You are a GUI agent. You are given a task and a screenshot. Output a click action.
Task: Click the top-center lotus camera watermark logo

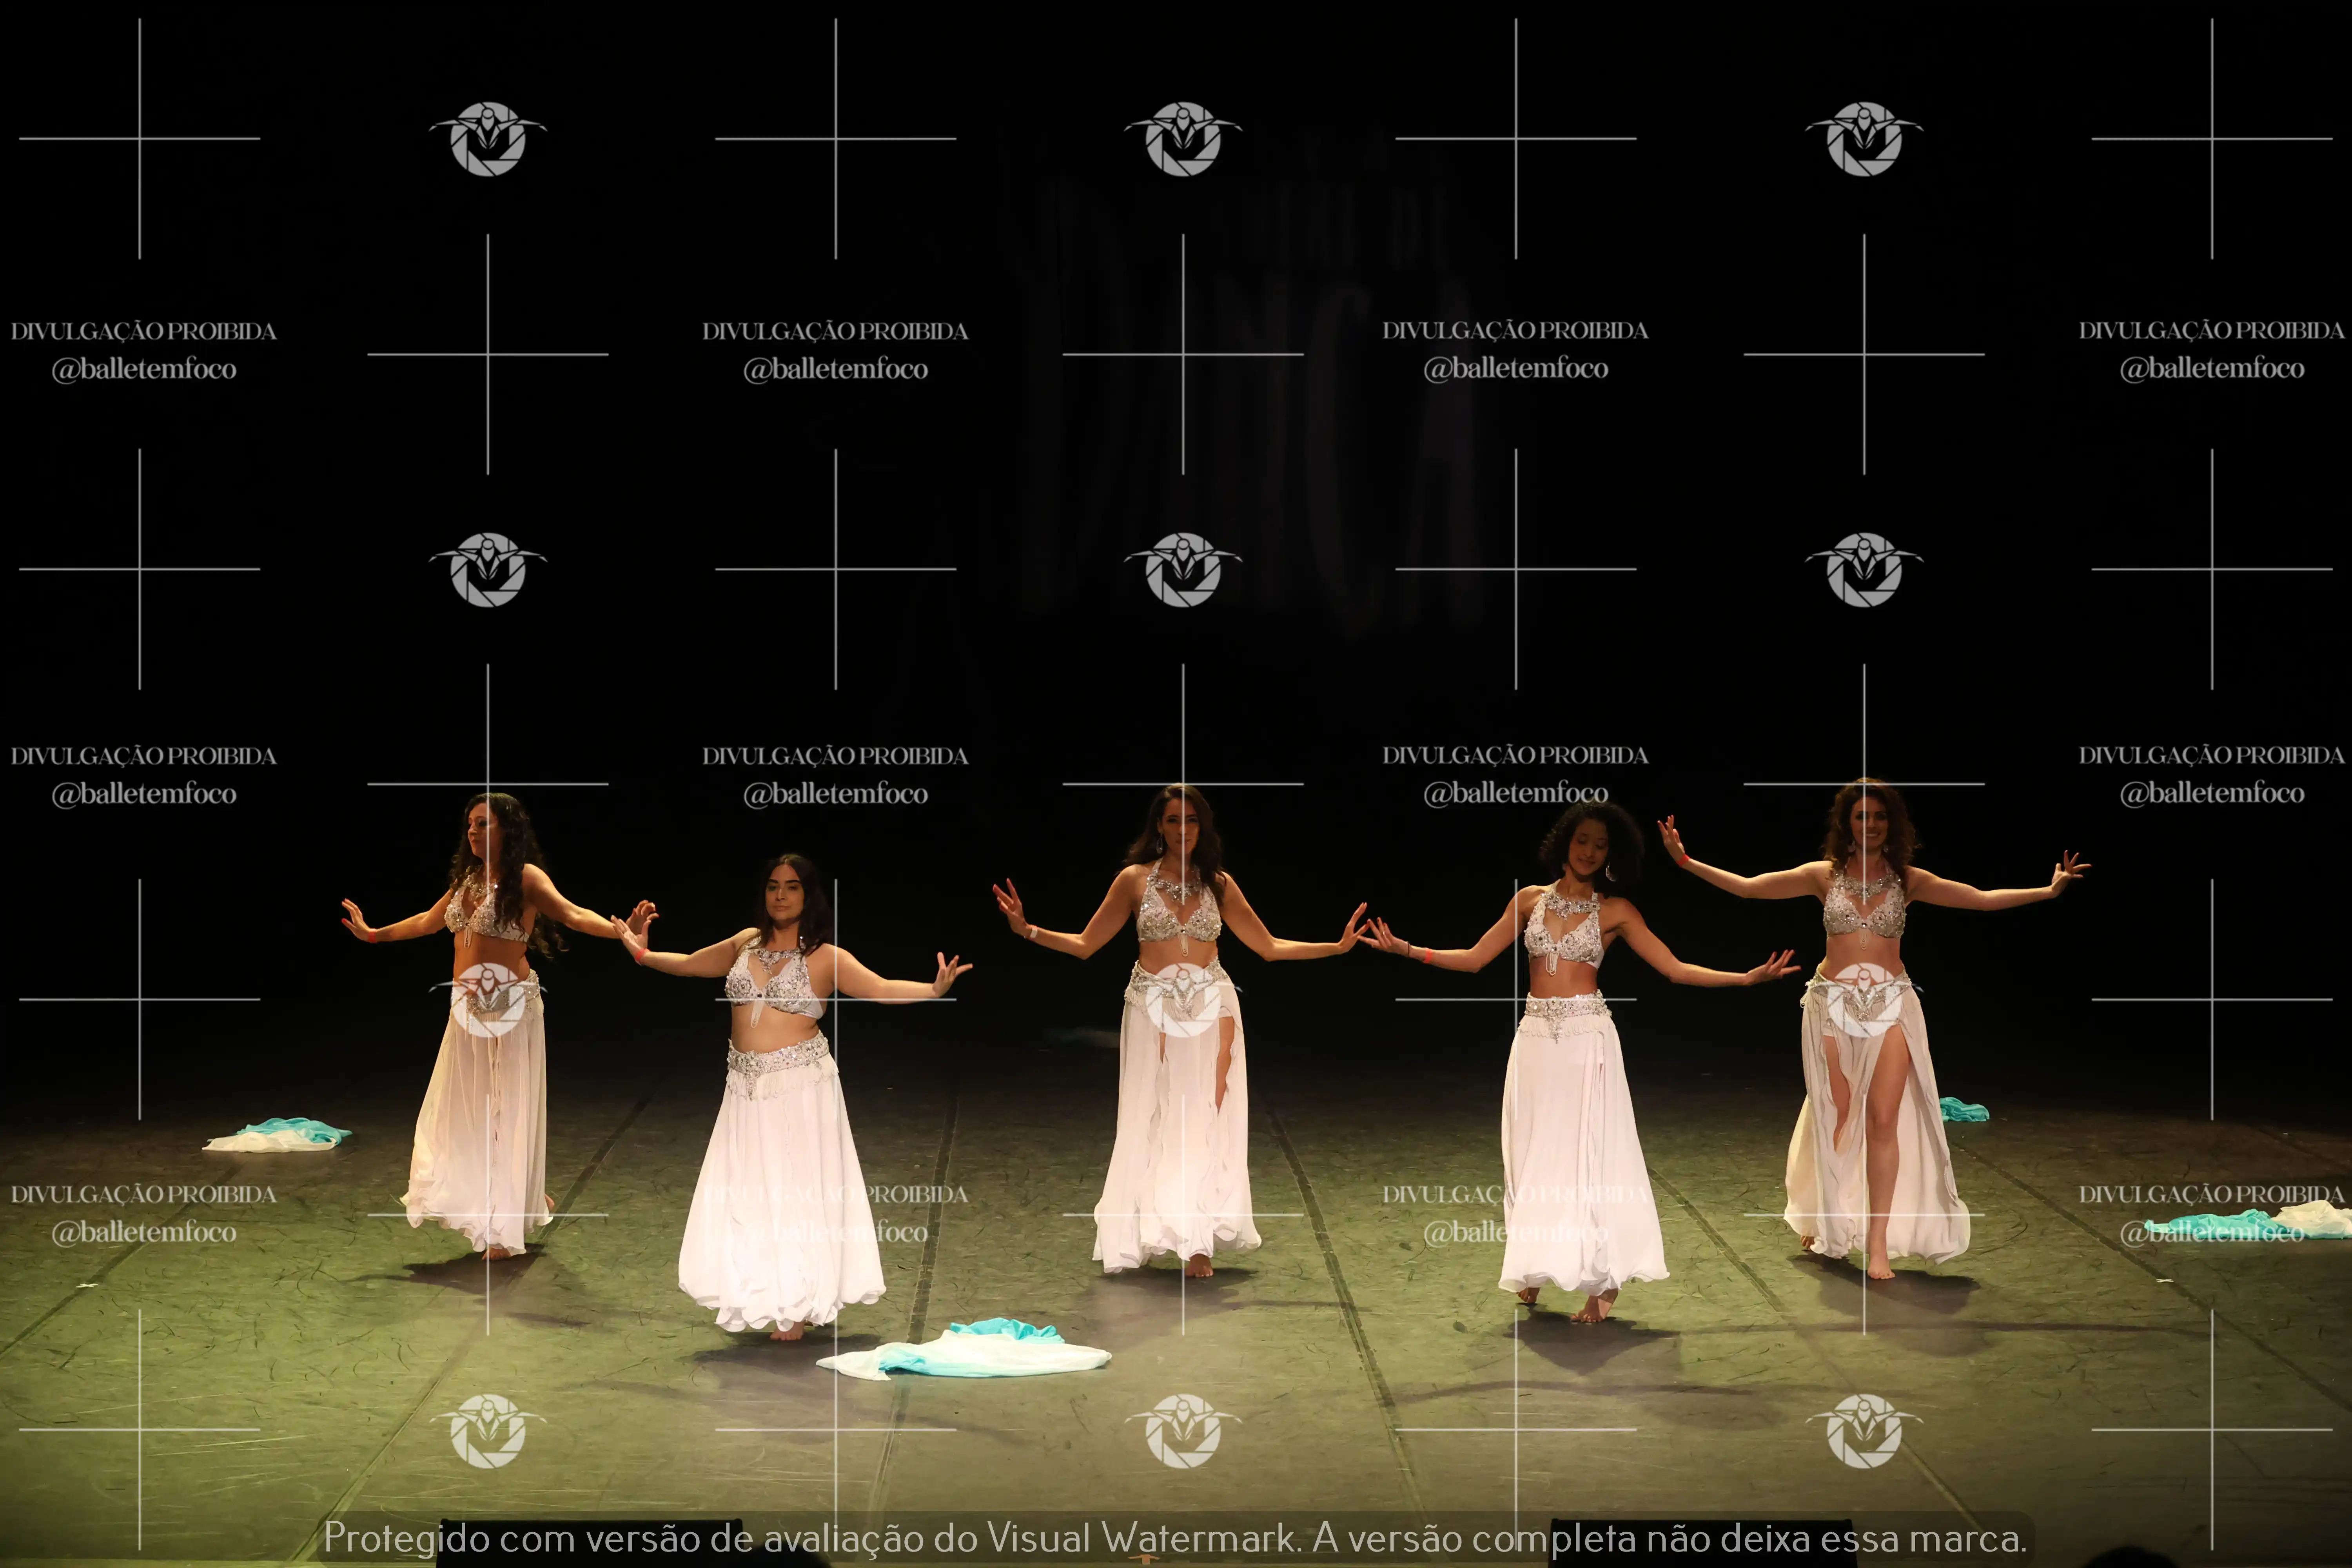(1183, 139)
